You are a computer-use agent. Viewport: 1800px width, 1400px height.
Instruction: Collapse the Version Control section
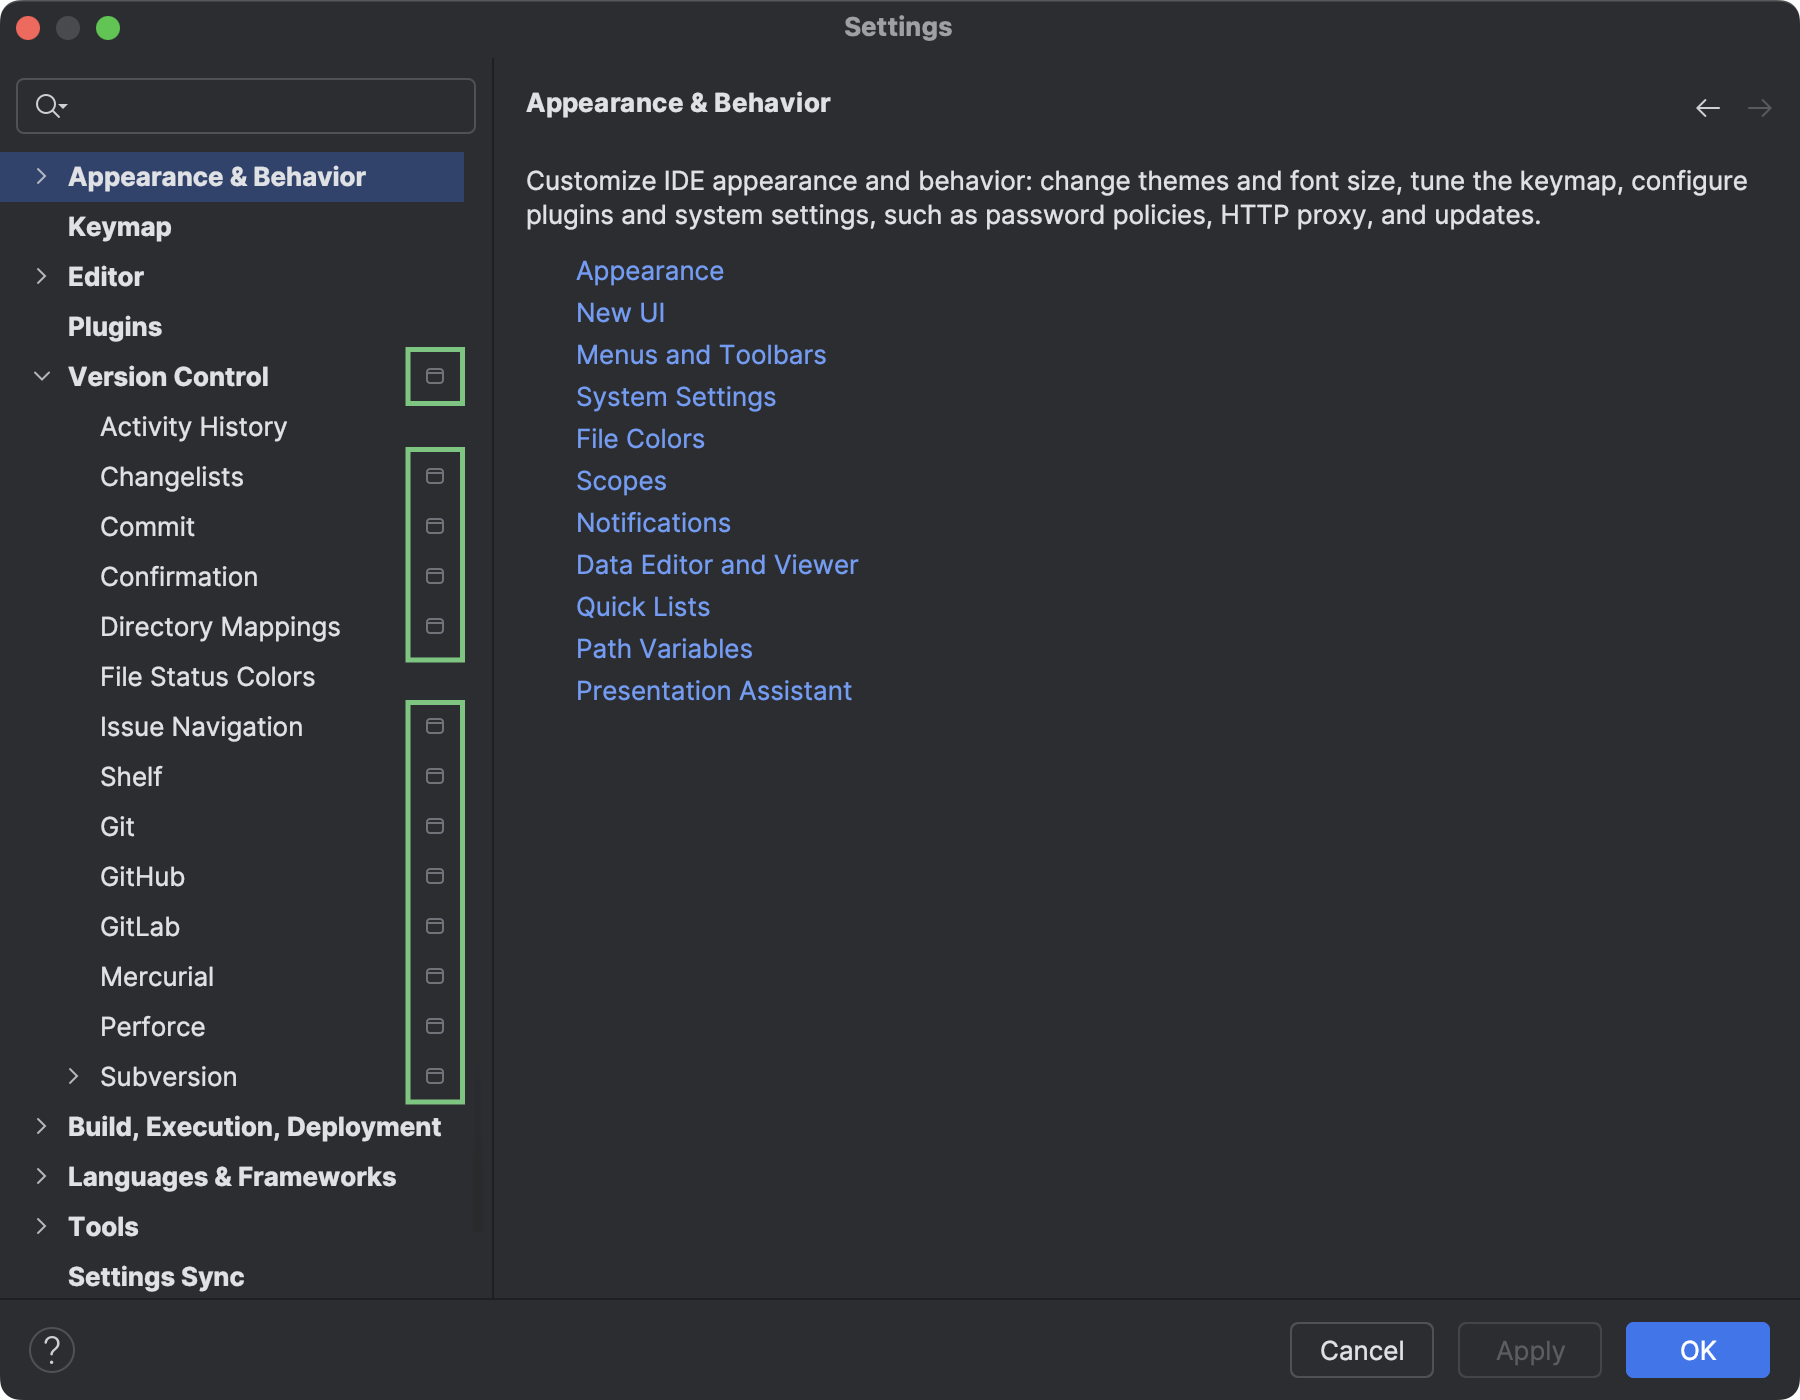[x=42, y=376]
